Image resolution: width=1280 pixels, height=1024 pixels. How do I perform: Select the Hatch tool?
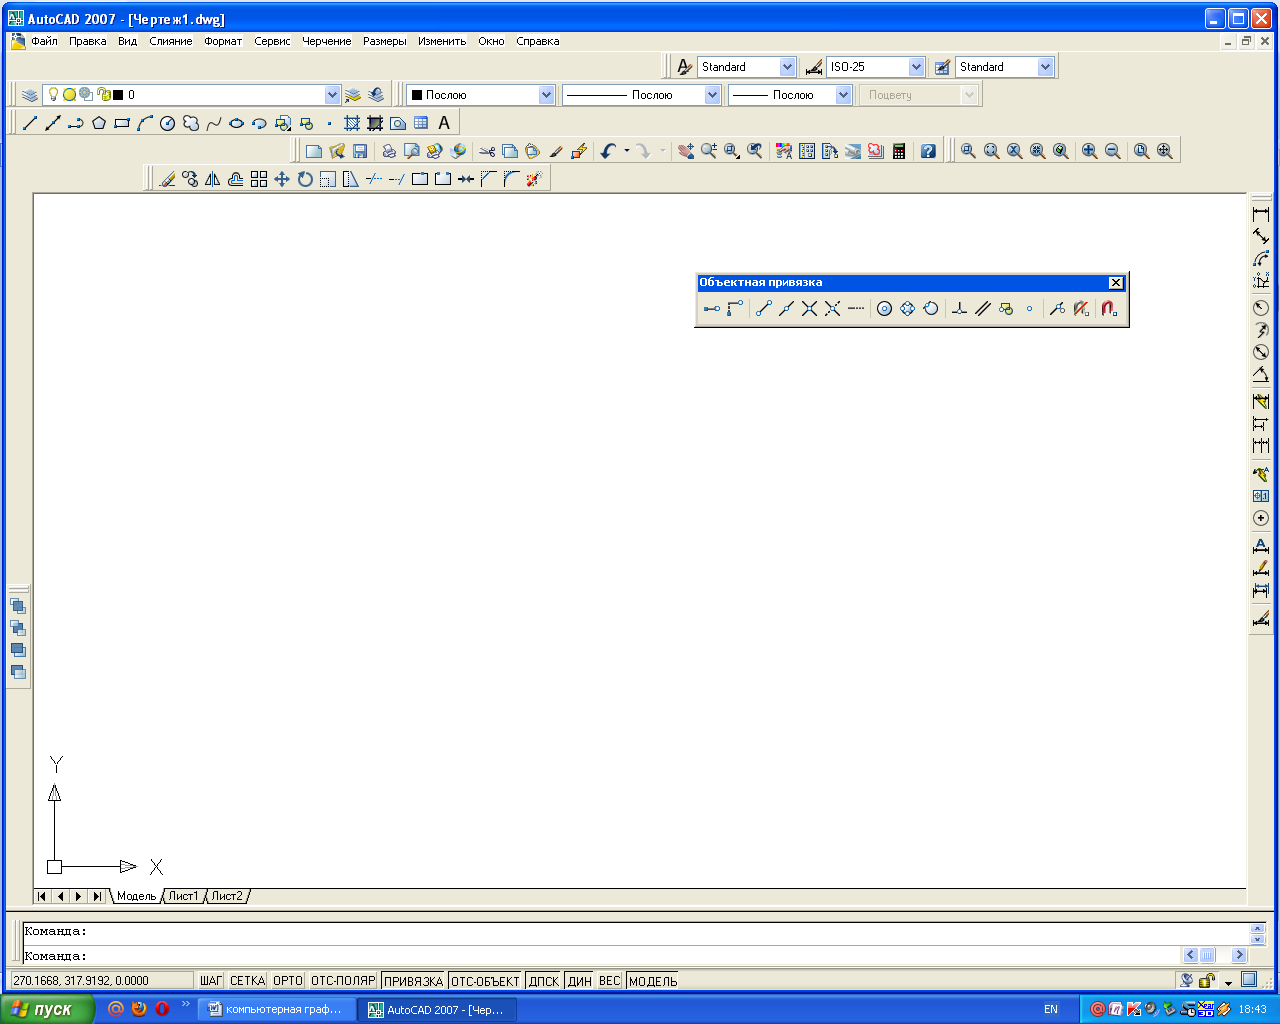pos(352,123)
